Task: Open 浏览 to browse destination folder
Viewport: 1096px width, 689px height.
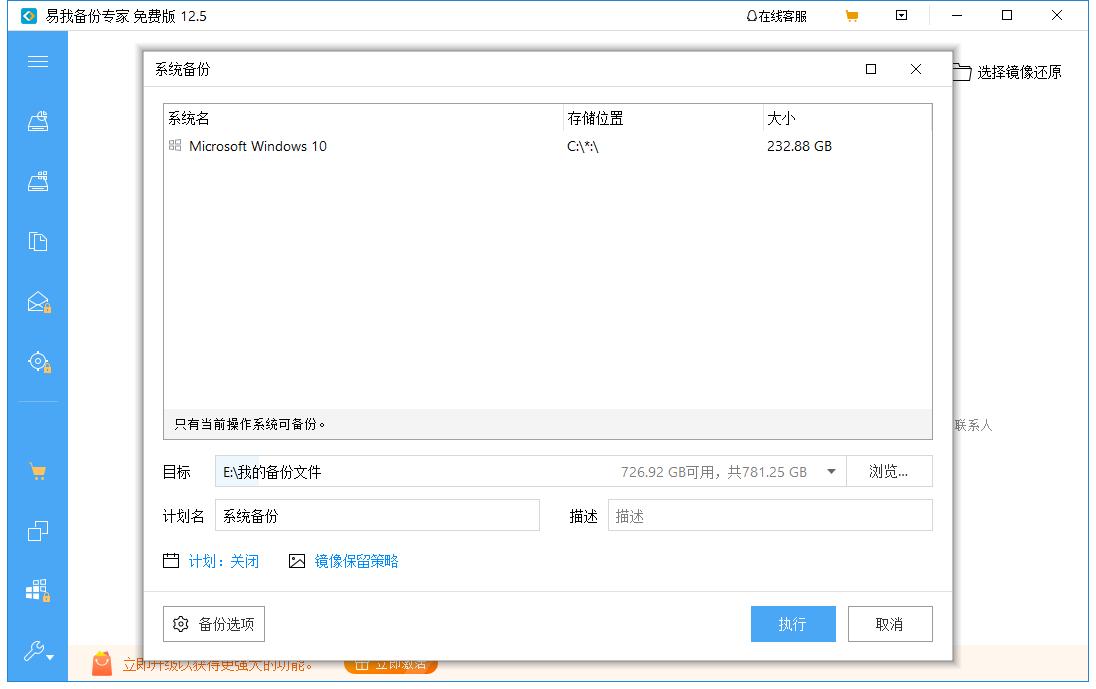Action: point(889,471)
